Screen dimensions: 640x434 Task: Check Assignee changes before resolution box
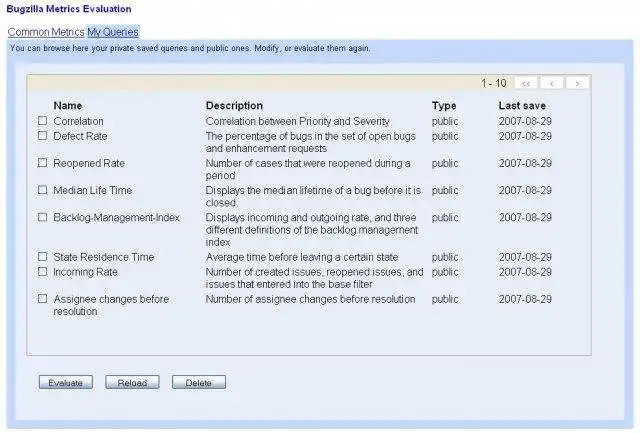(43, 298)
